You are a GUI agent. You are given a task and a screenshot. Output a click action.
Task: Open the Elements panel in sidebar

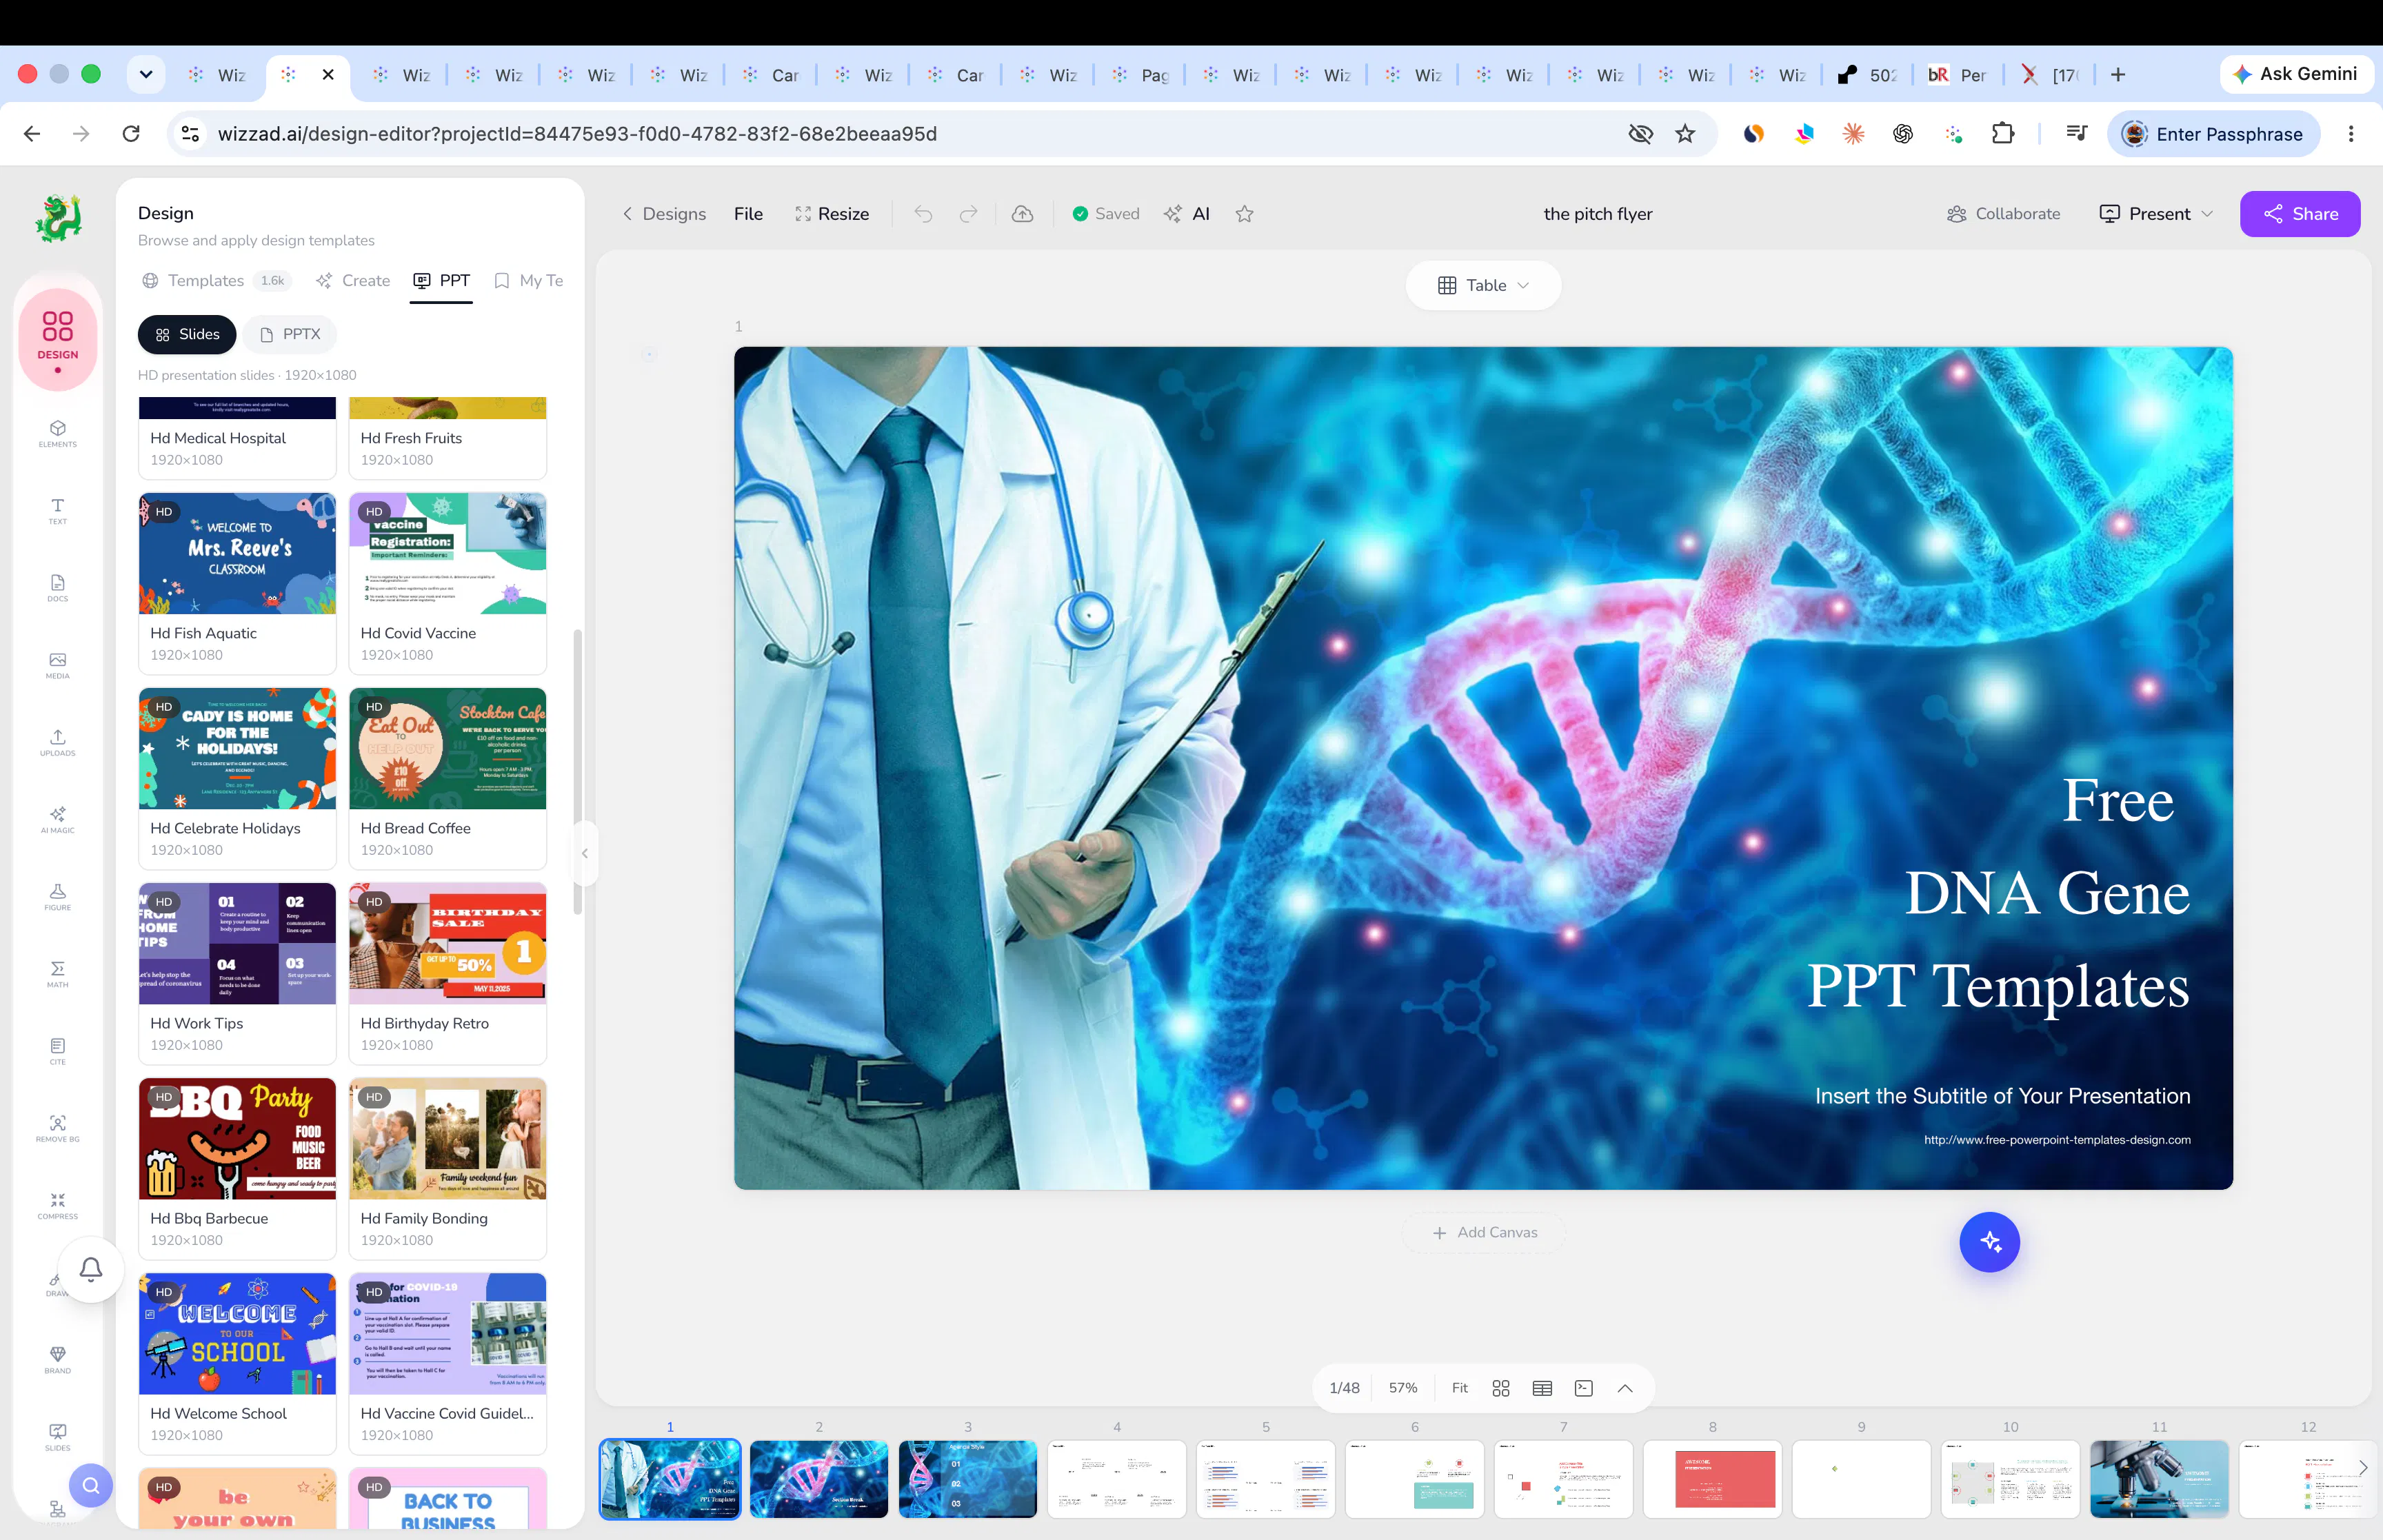pyautogui.click(x=57, y=433)
